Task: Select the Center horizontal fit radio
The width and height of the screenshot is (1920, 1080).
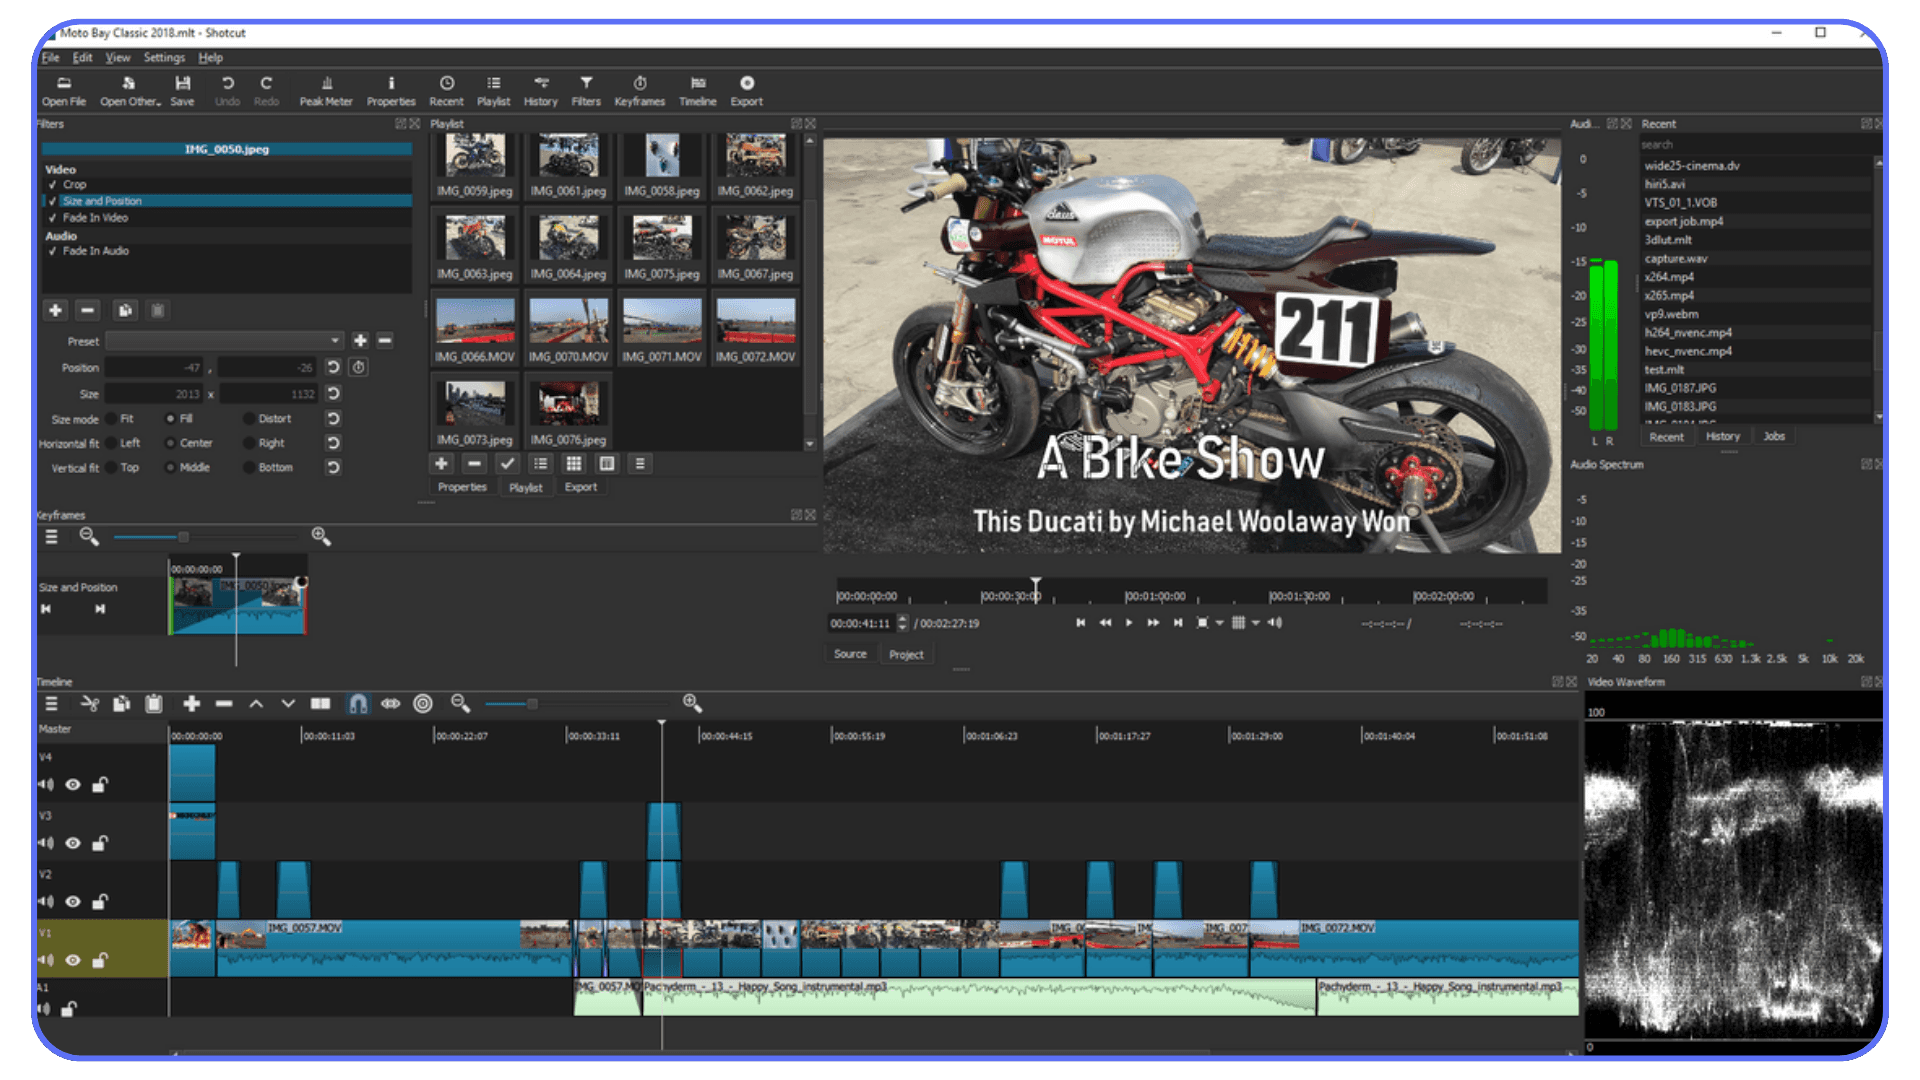Action: pos(170,443)
